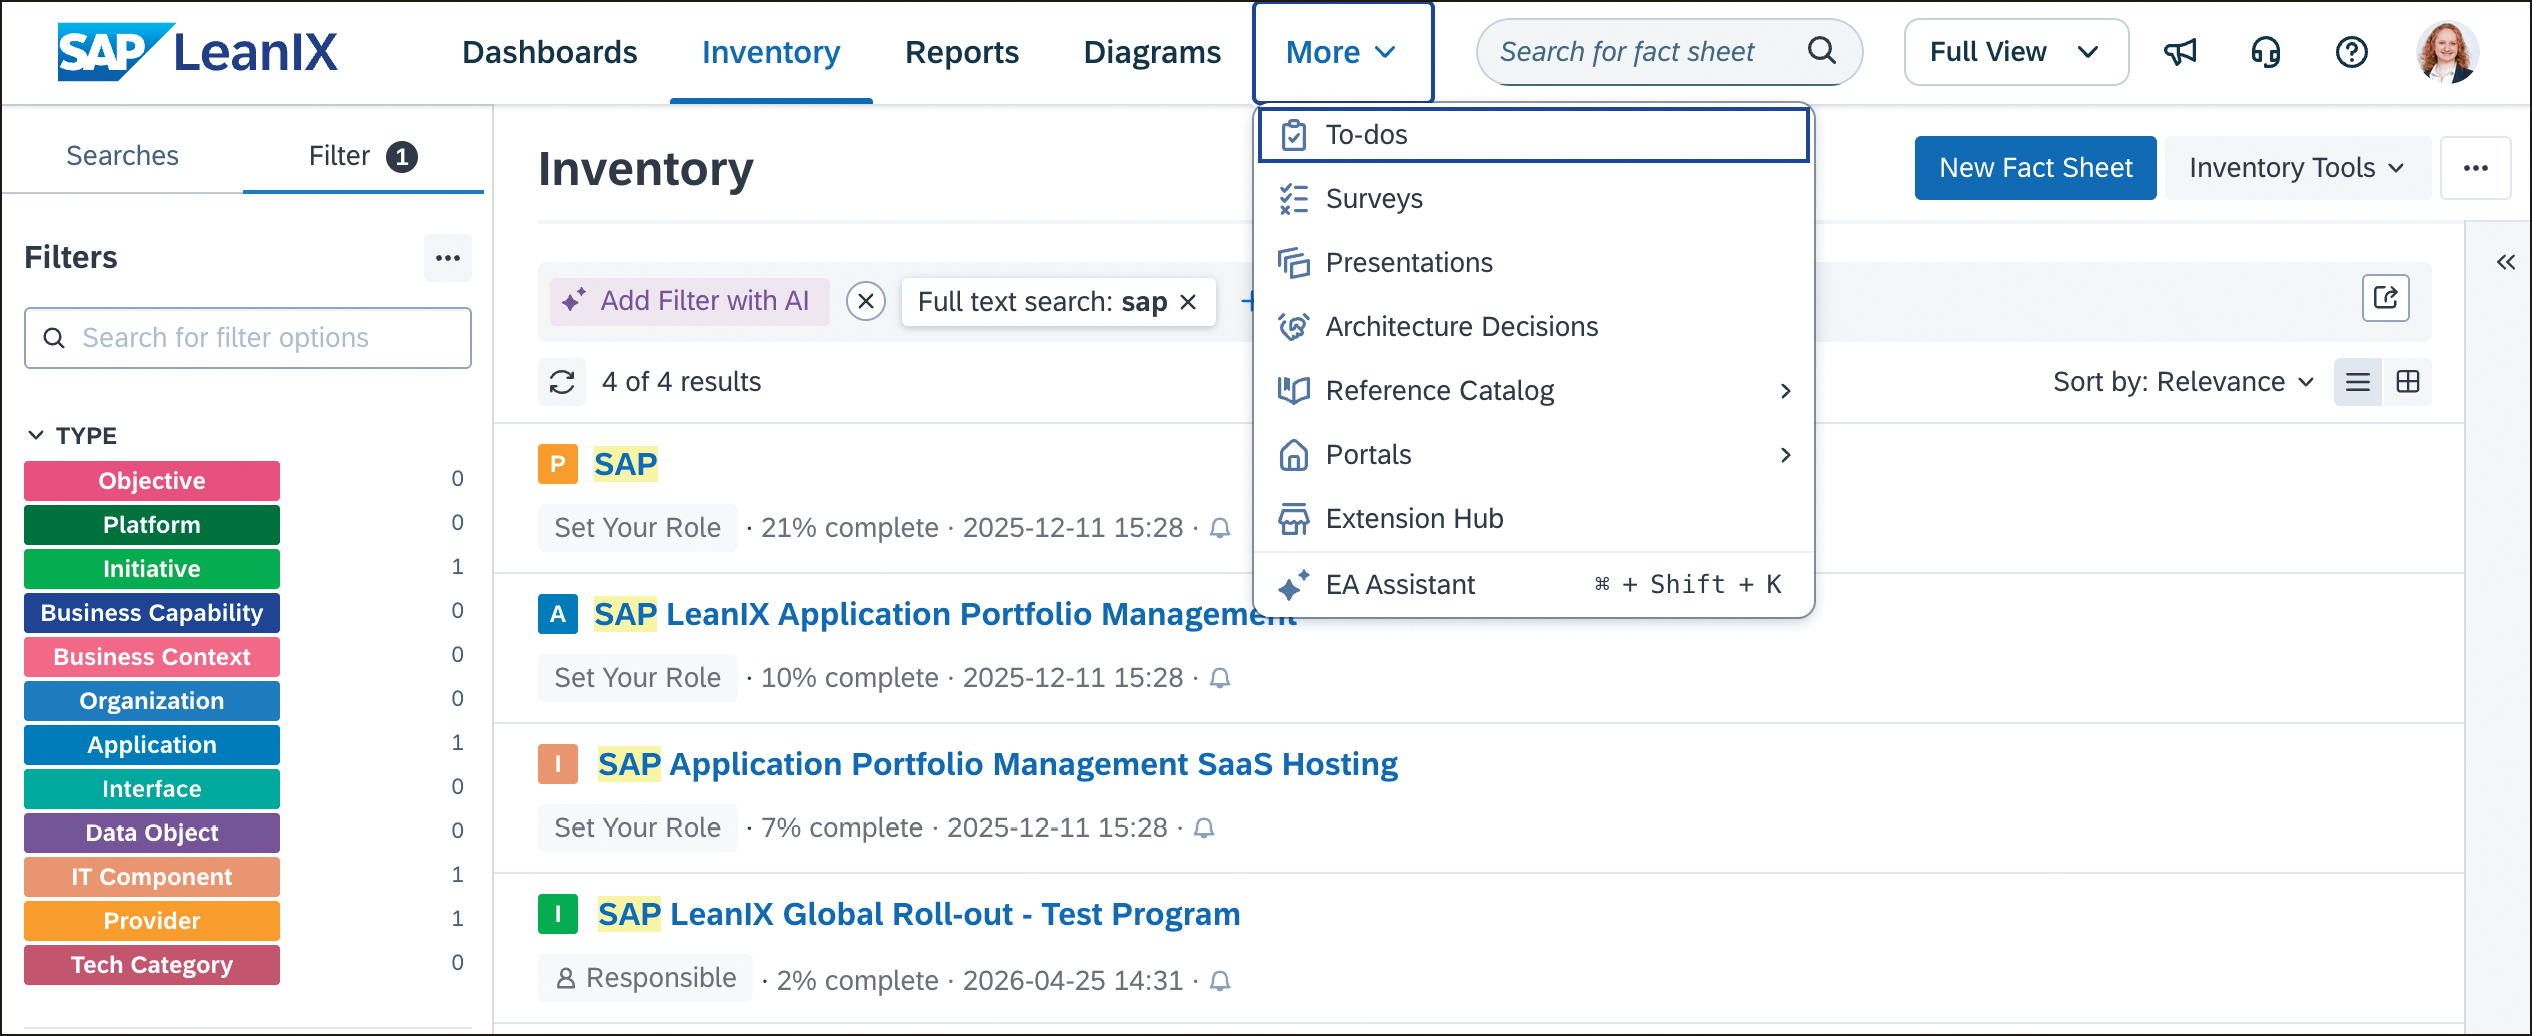This screenshot has height=1036, width=2532.
Task: Click the export/share icon in filter bar
Action: (2386, 298)
